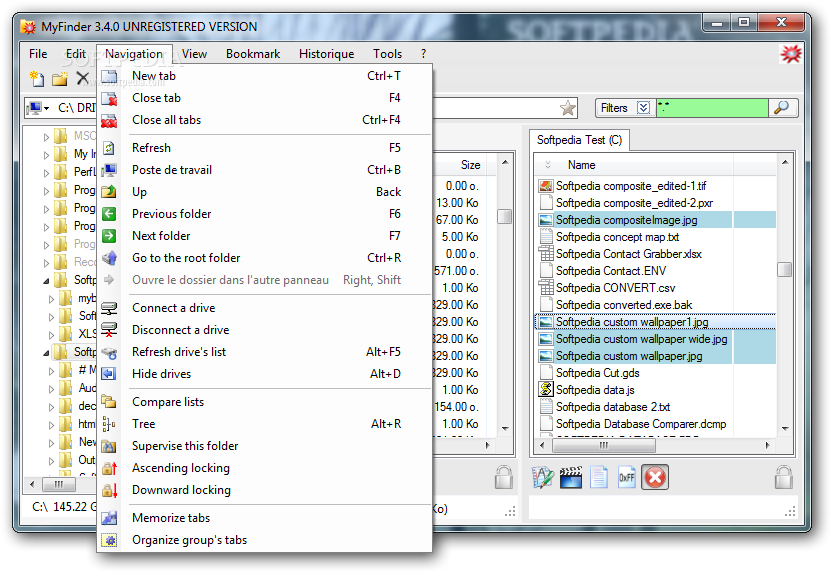The width and height of the screenshot is (832, 573).
Task: Click the 0xFF hex viewer icon
Action: coord(627,477)
